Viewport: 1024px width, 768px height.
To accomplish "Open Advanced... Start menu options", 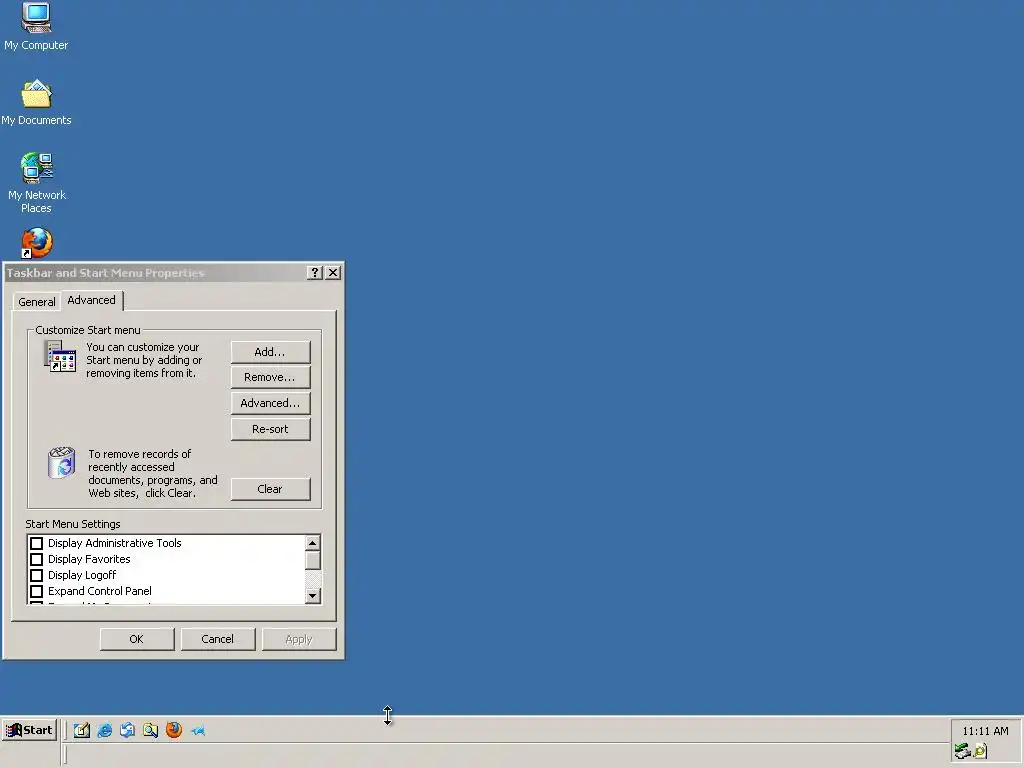I will click(x=270, y=404).
